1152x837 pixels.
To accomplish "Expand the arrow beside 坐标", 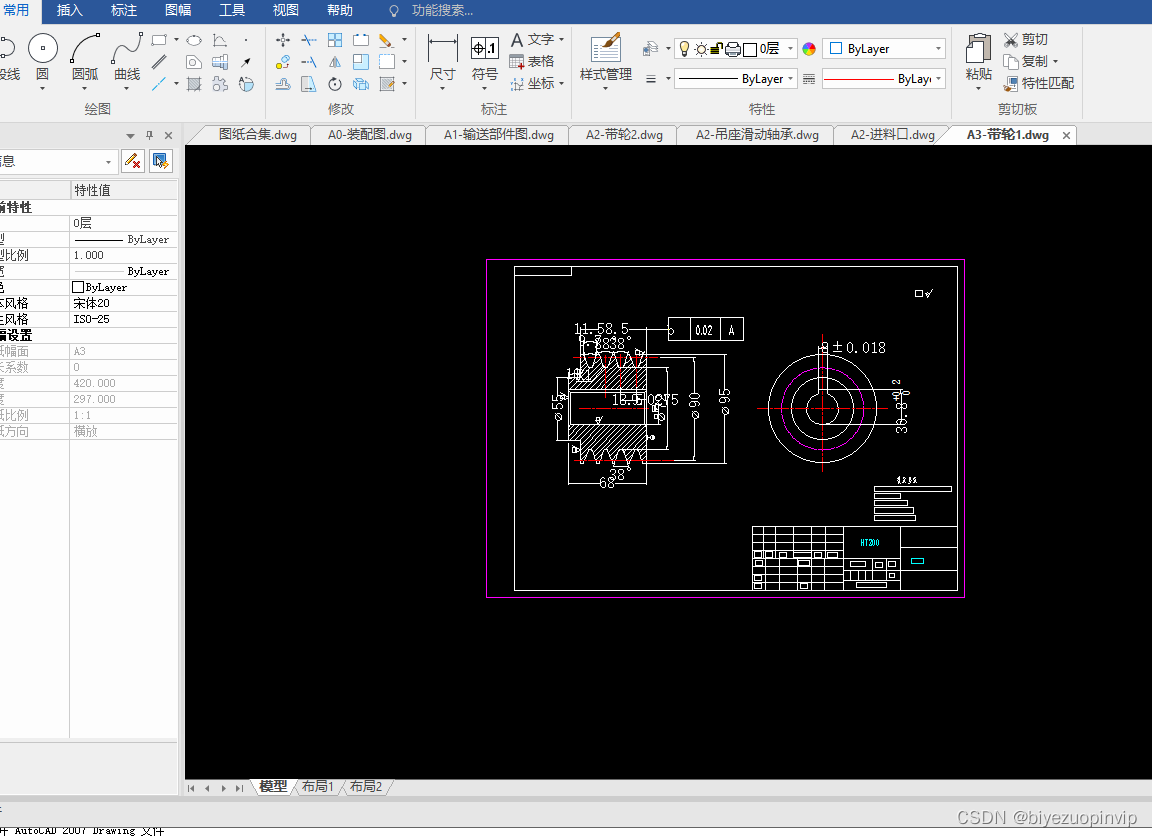I will coord(561,84).
